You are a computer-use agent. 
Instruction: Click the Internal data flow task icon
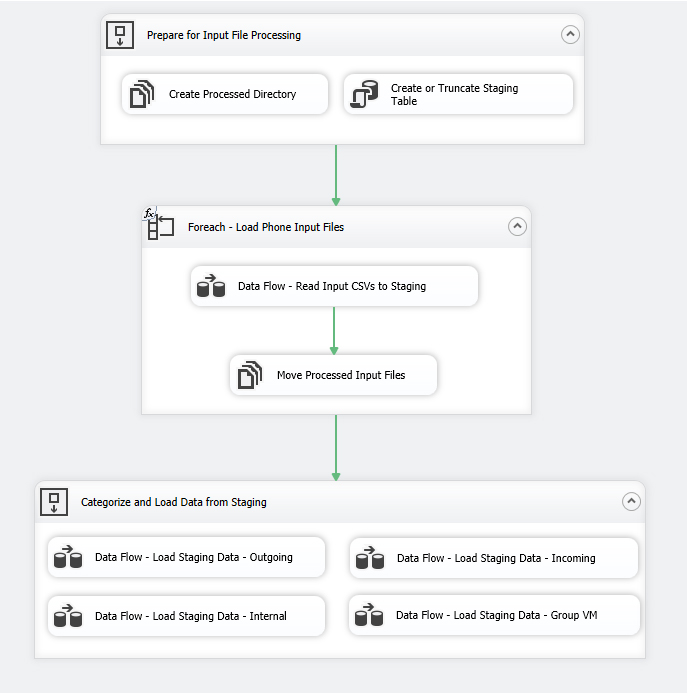[x=68, y=616]
